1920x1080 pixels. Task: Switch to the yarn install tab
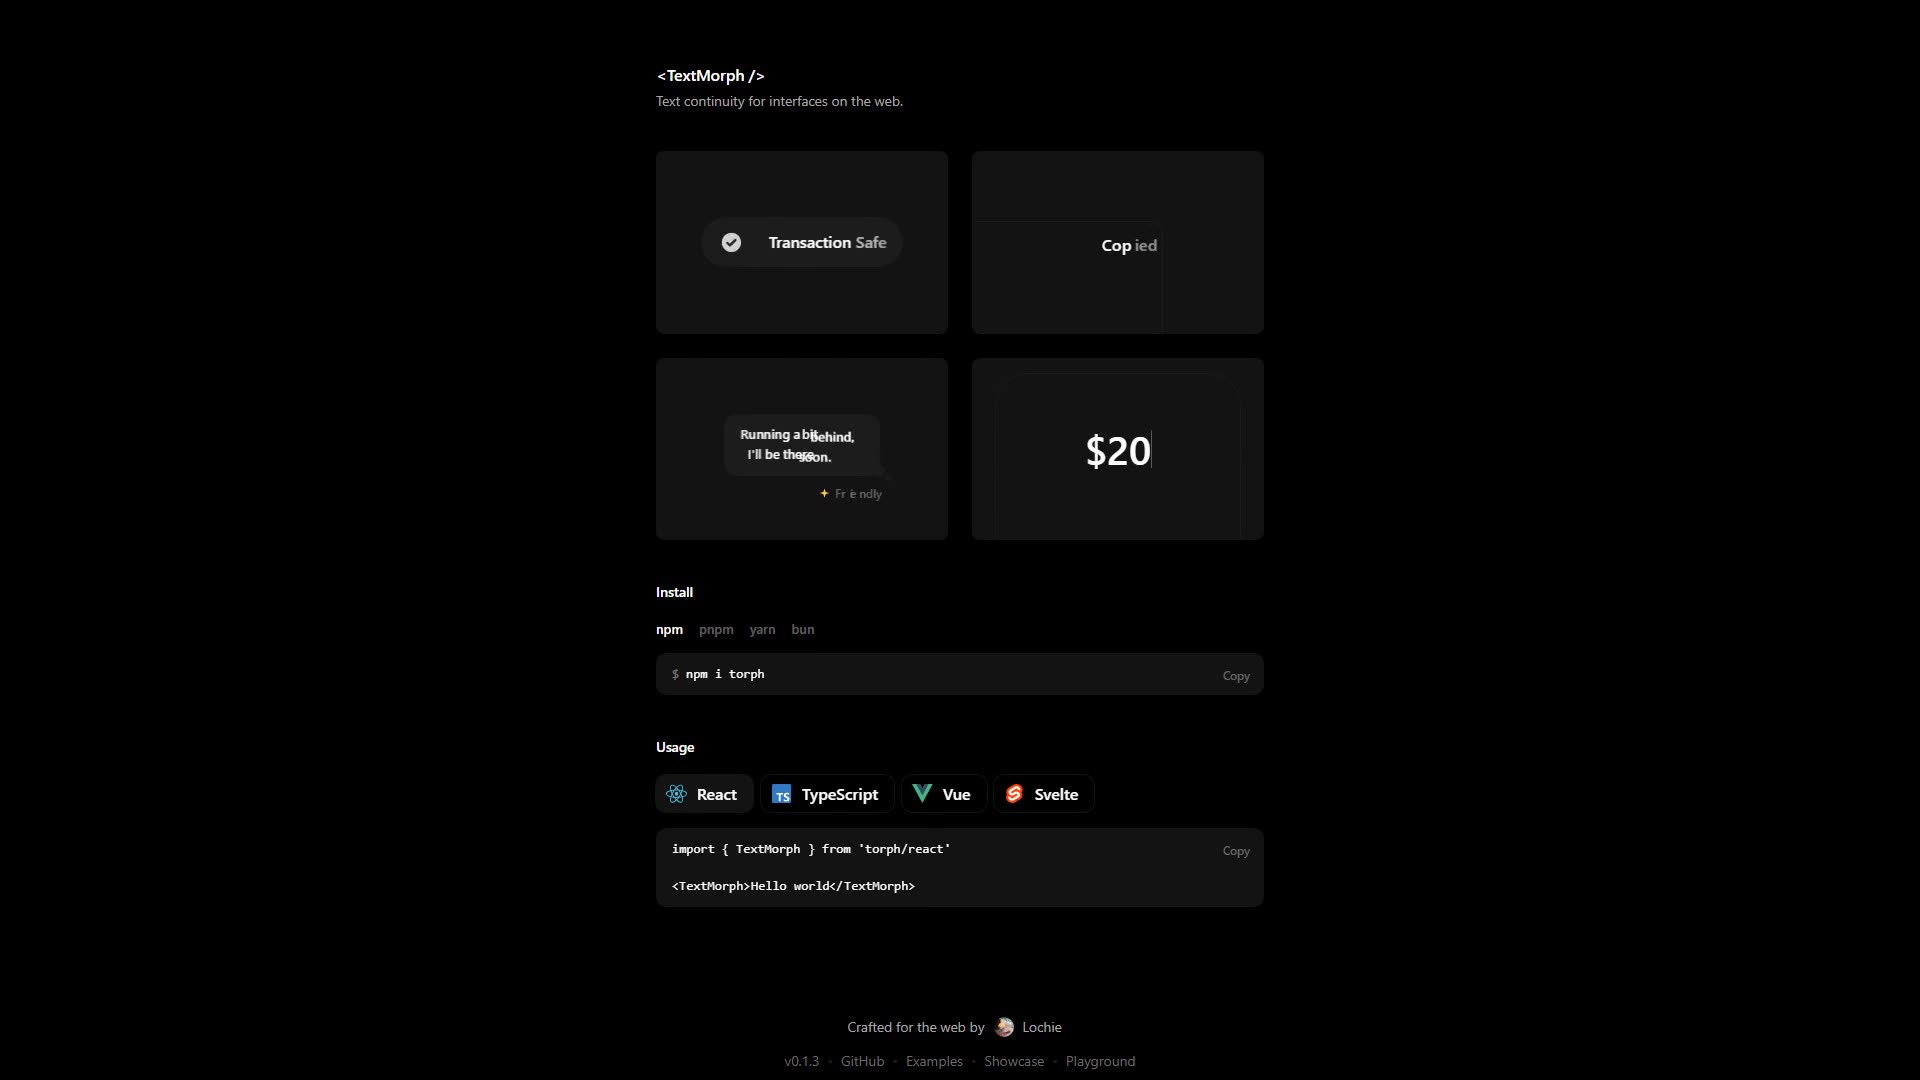click(762, 629)
